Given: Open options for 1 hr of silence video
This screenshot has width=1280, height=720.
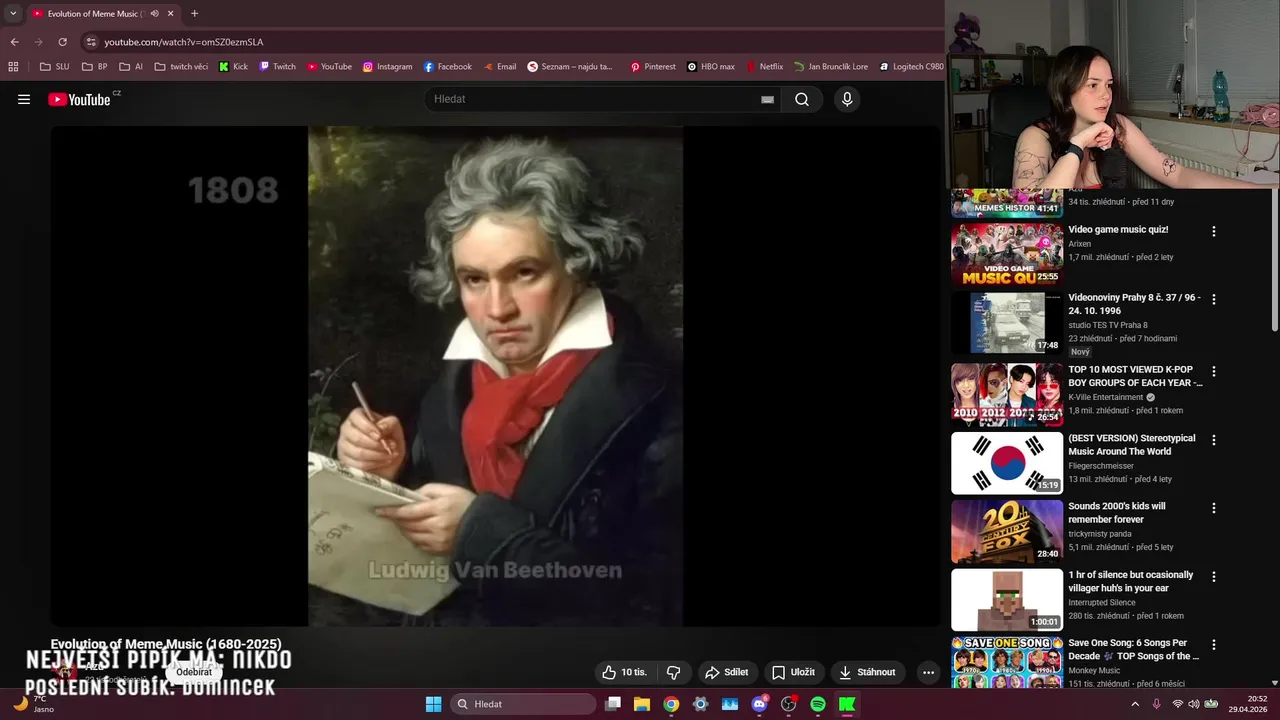Looking at the screenshot, I should (1214, 577).
